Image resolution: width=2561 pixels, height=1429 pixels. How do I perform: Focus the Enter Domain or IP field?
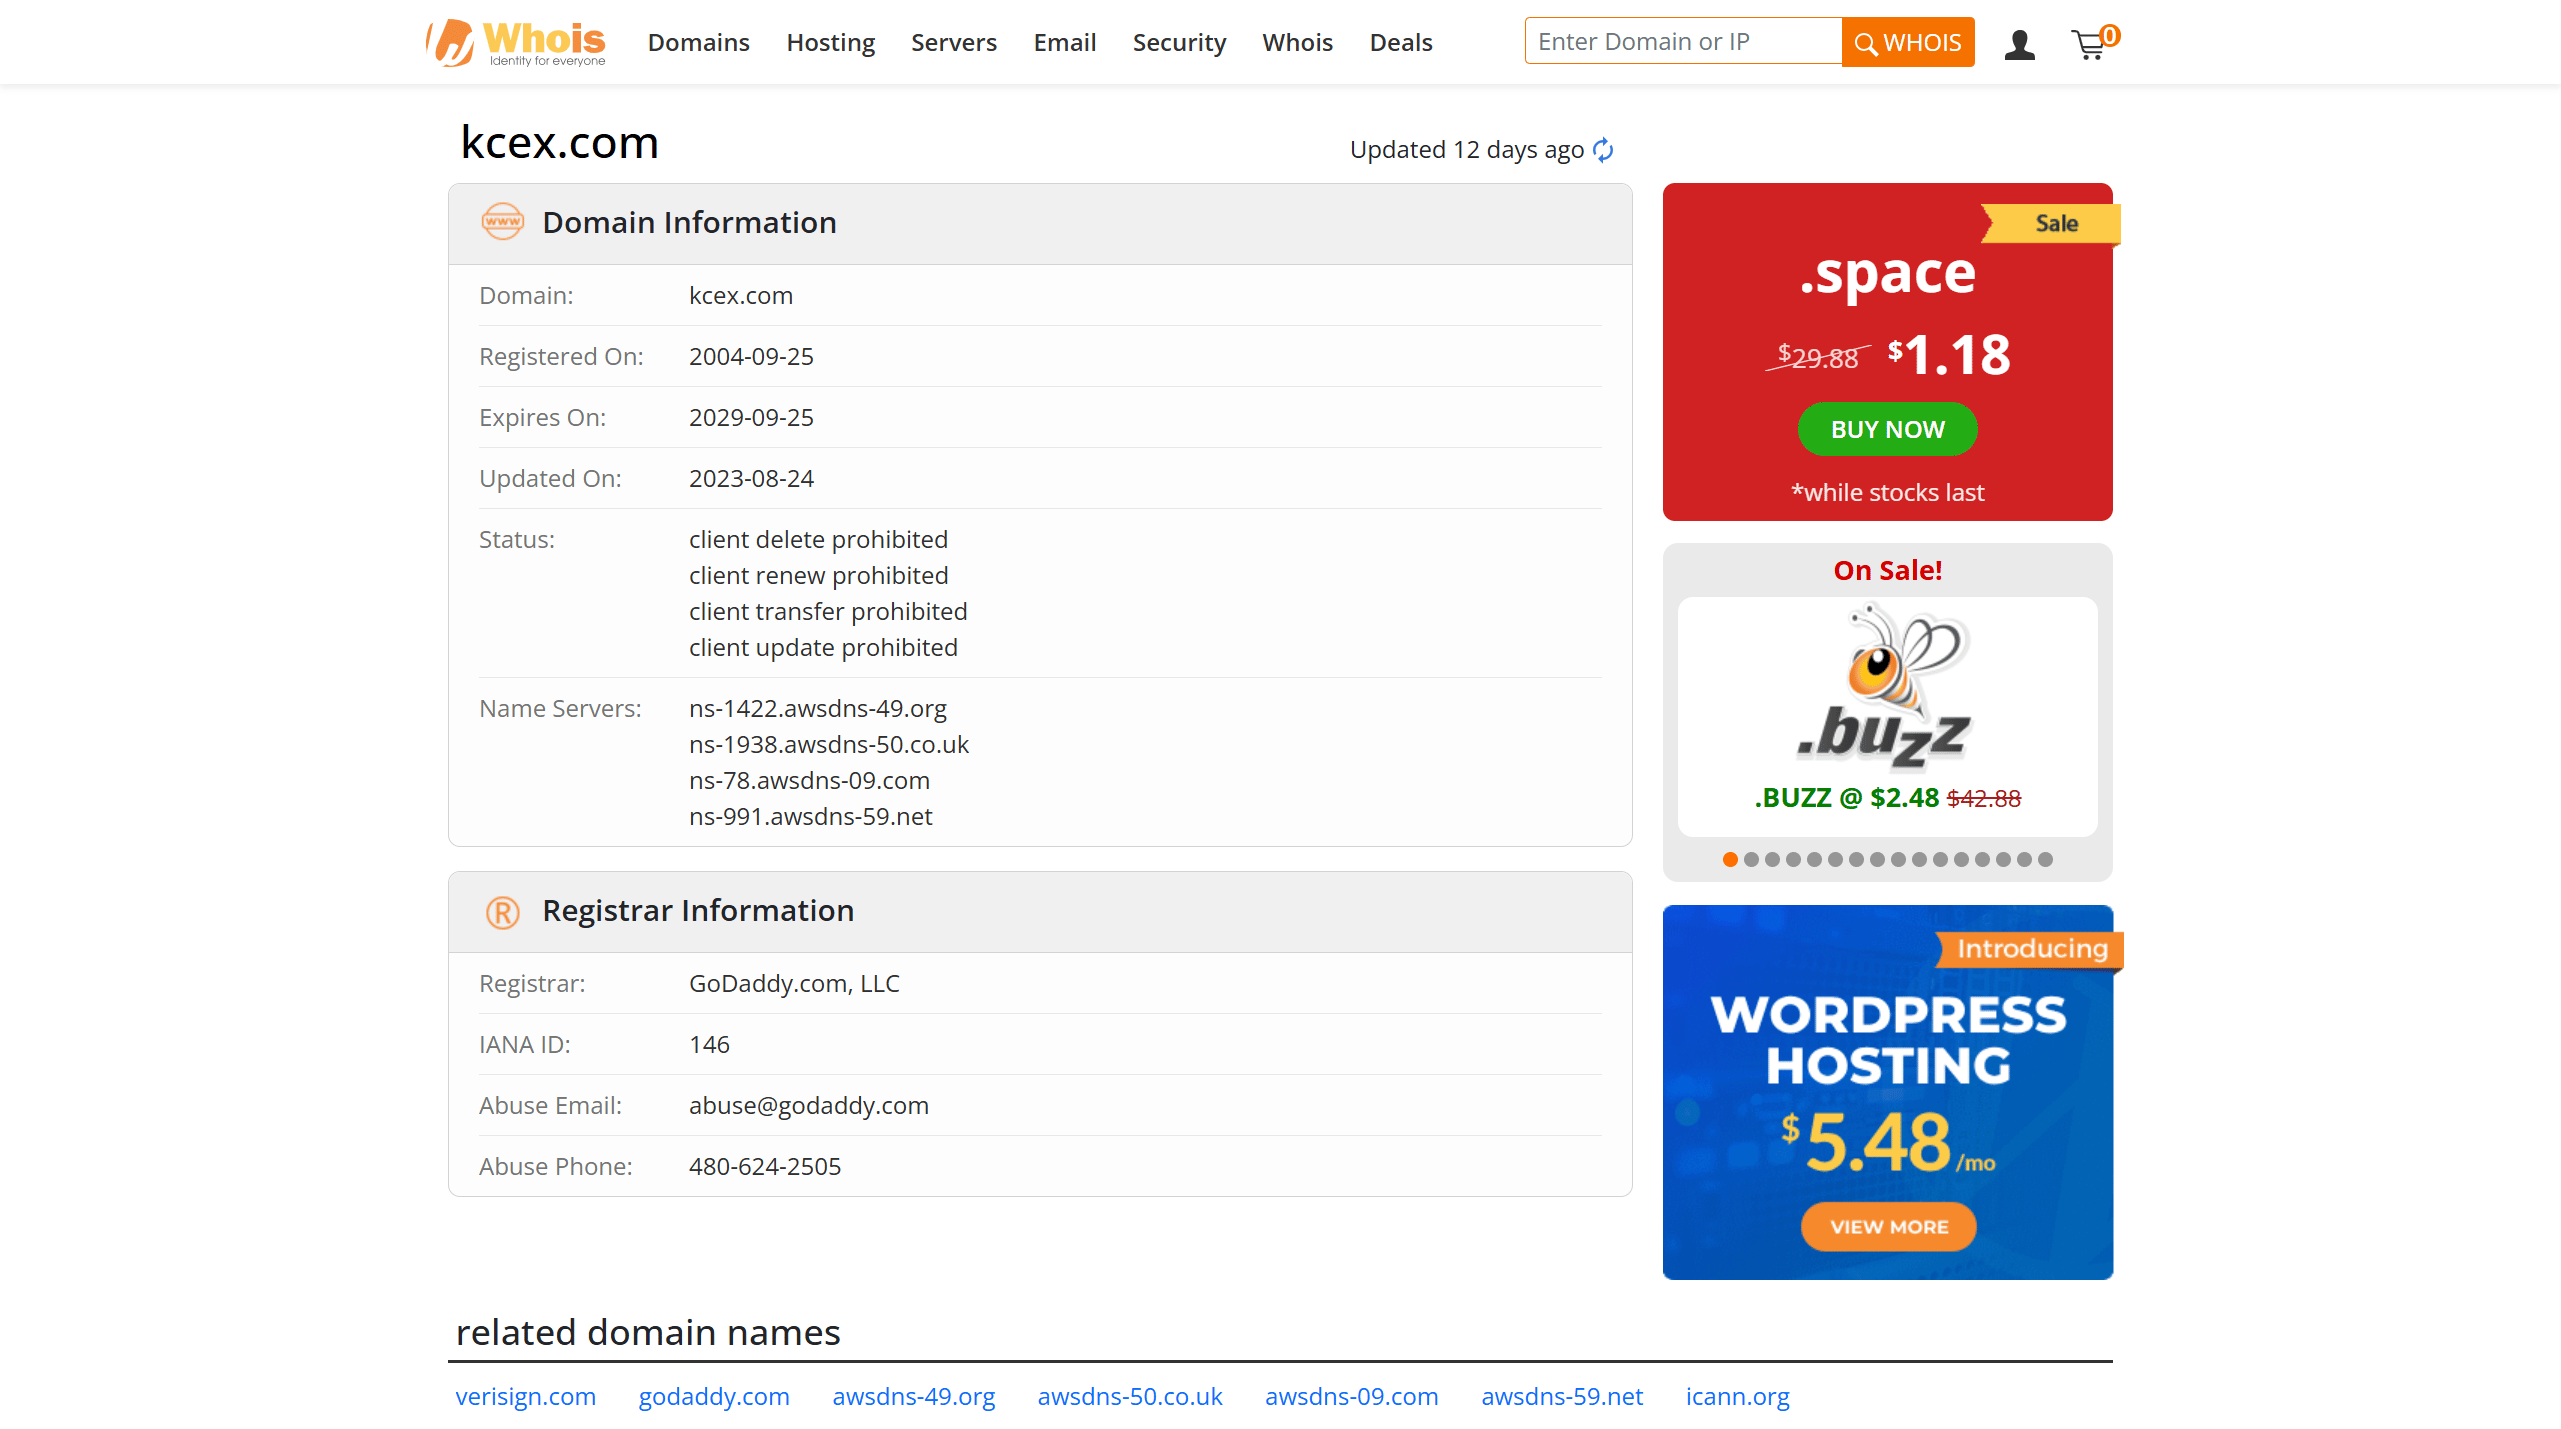coord(1683,41)
